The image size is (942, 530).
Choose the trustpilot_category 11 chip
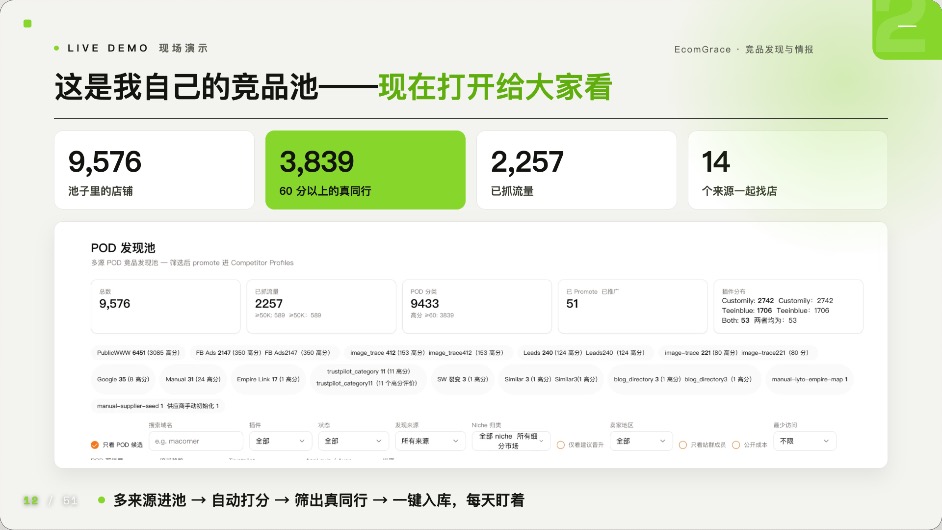coord(368,377)
